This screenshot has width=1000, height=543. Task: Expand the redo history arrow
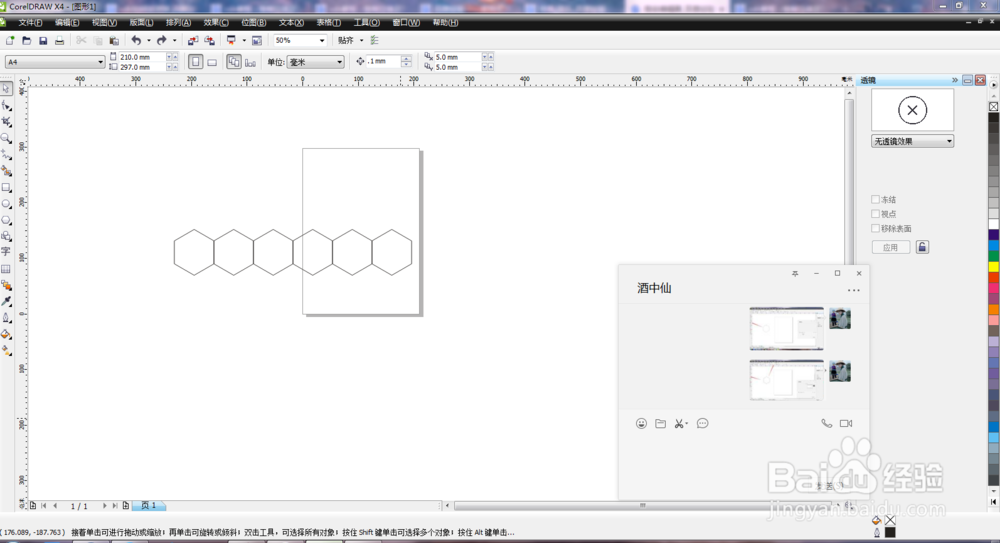175,40
